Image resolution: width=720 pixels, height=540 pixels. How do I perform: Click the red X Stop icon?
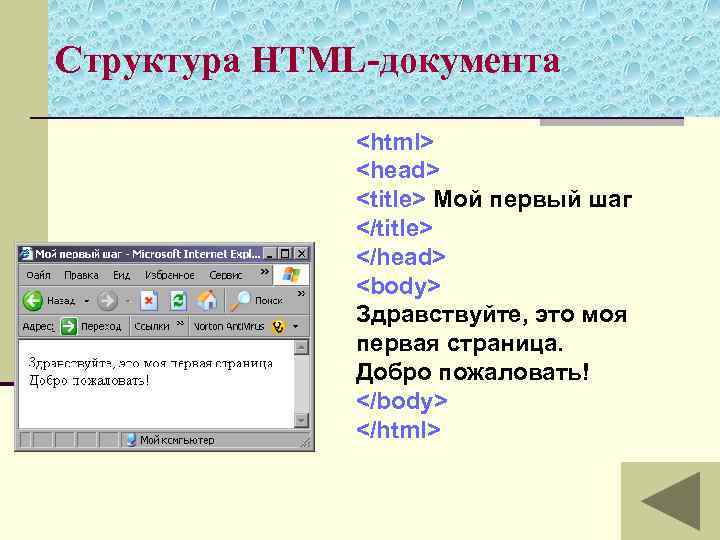click(149, 301)
